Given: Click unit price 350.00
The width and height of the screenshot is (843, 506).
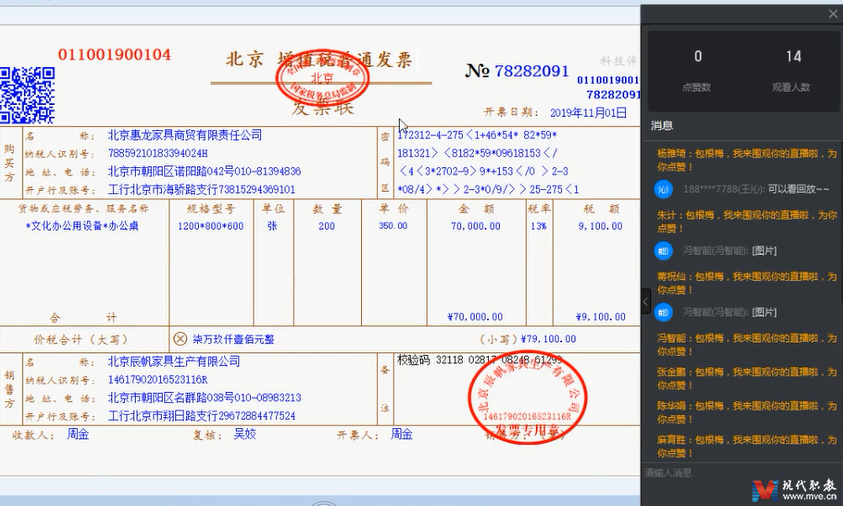Looking at the screenshot, I should click(393, 226).
